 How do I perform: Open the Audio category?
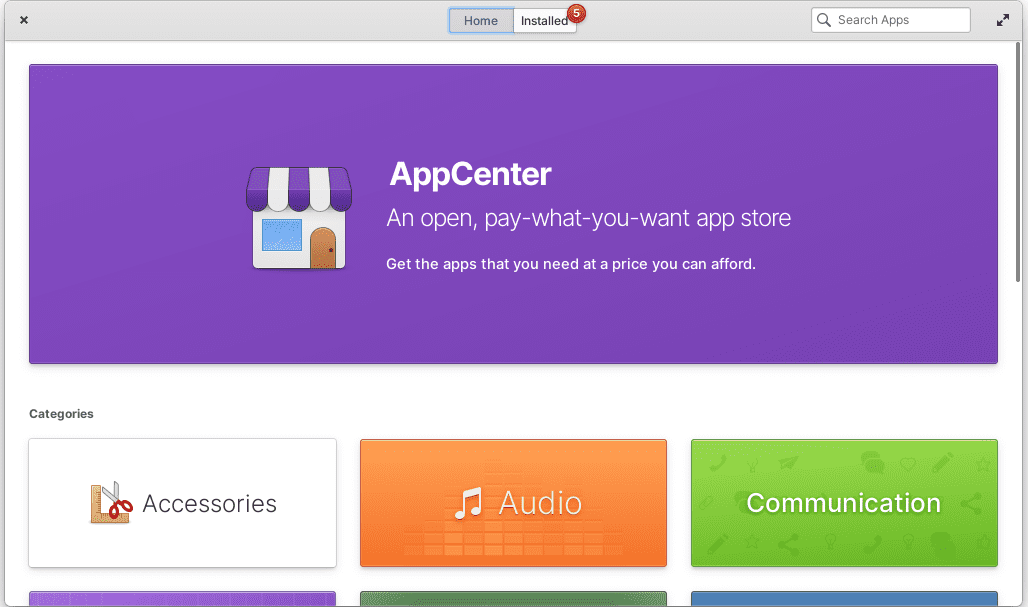pyautogui.click(x=513, y=503)
